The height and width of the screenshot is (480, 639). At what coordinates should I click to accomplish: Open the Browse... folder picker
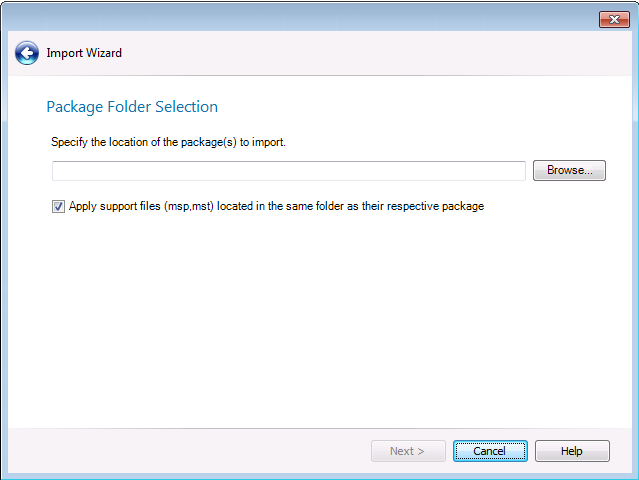pyautogui.click(x=569, y=171)
